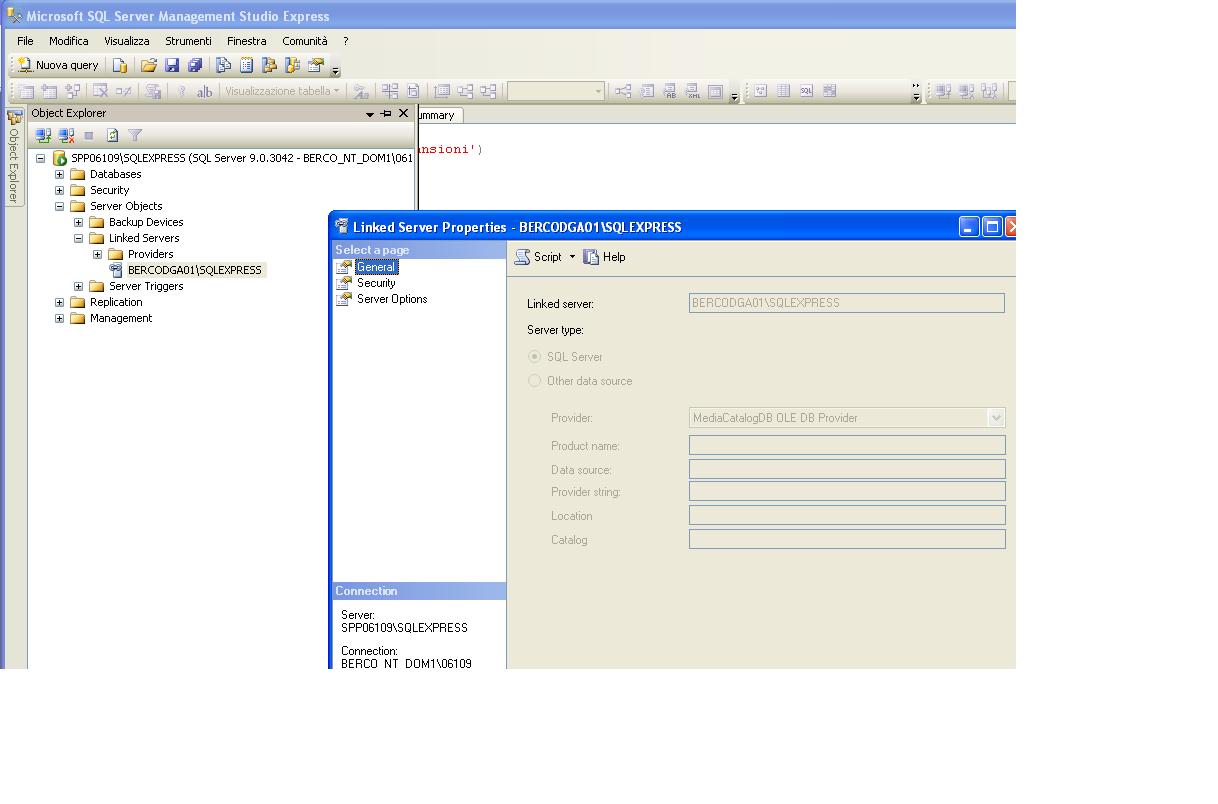Screen dimensions: 1218x804
Task: Expand the Databases node
Action: click(59, 174)
